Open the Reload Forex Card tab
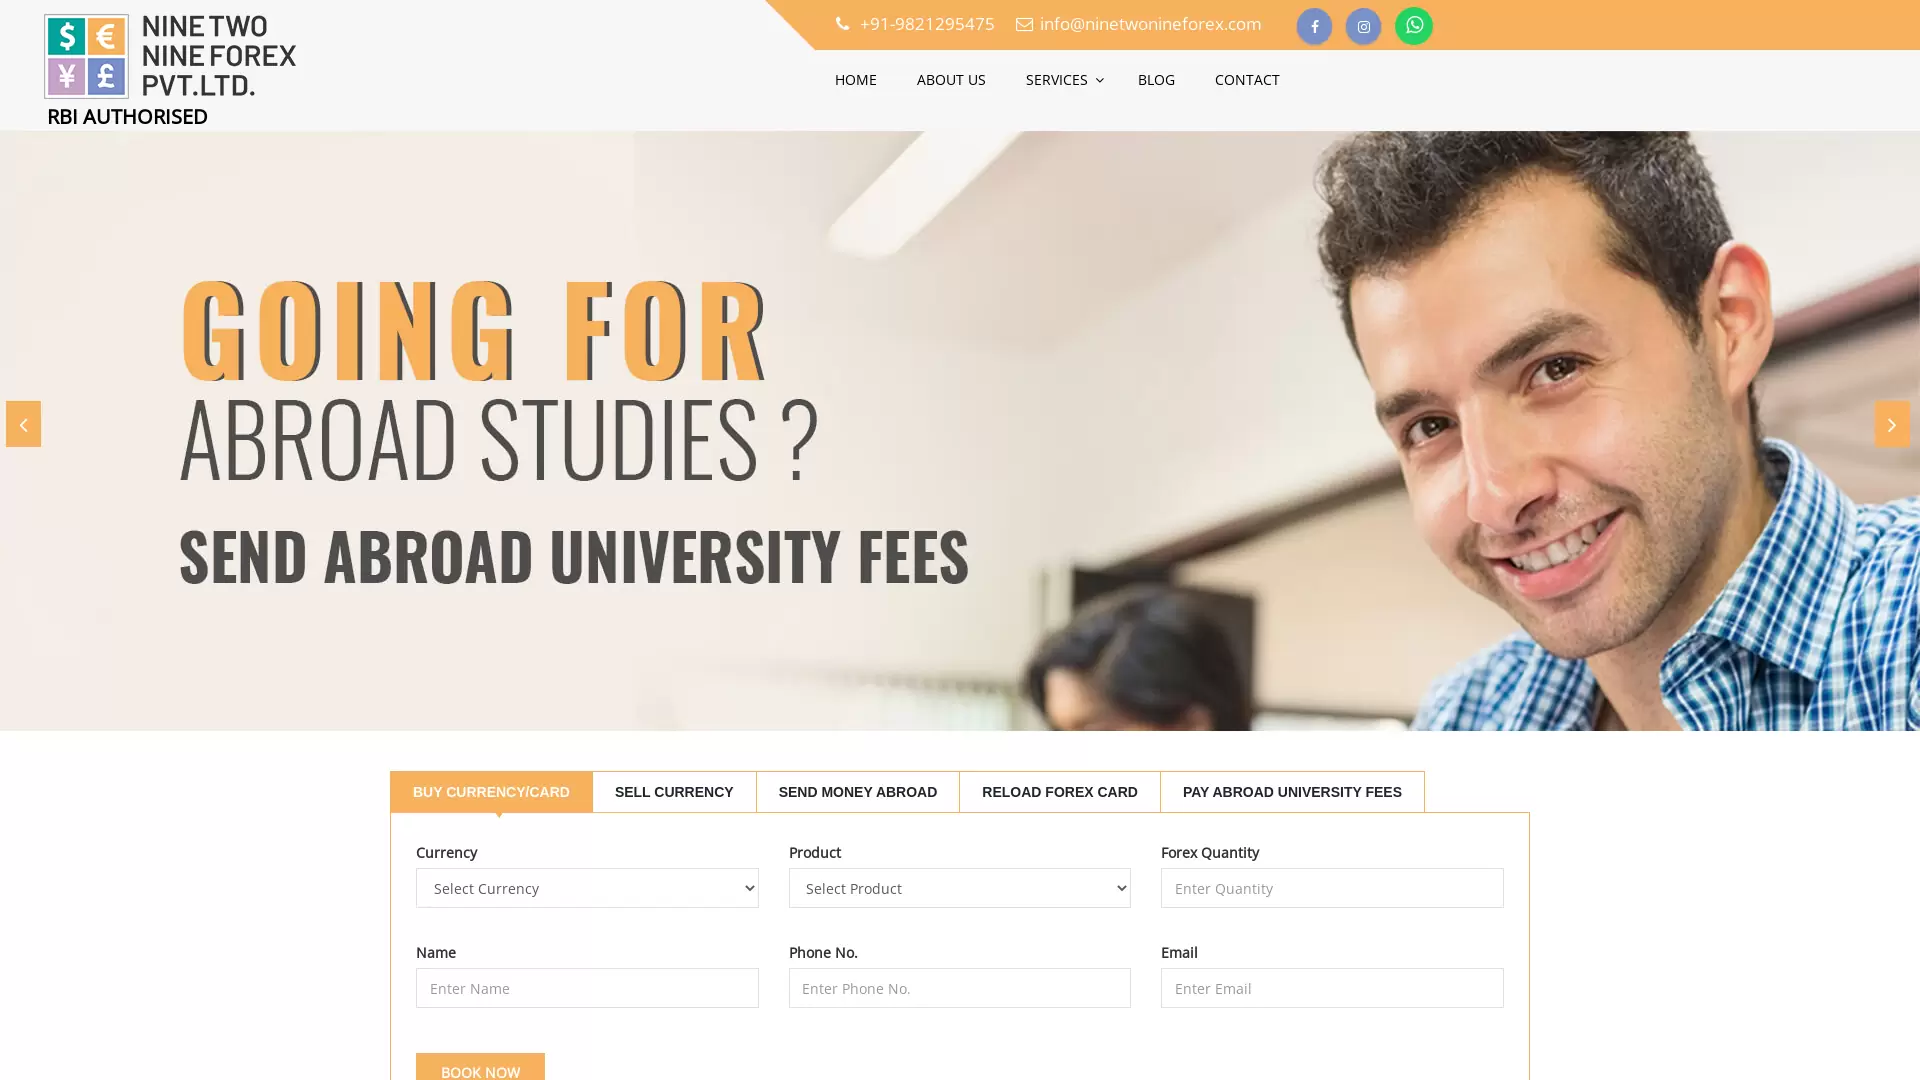Viewport: 1920px width, 1080px height. [x=1059, y=792]
